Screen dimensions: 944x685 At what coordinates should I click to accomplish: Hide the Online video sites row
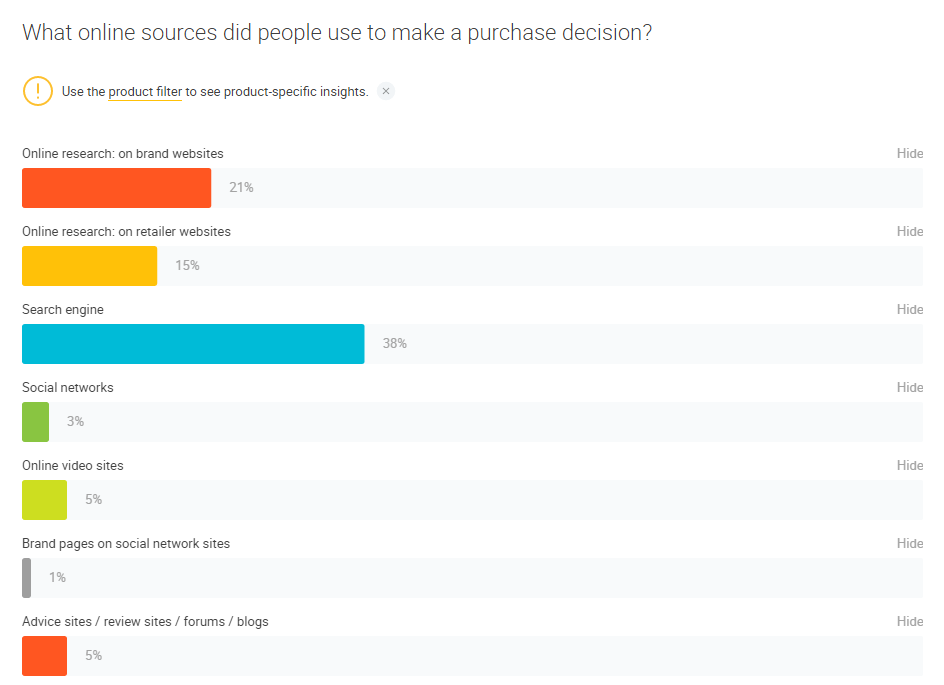909,466
